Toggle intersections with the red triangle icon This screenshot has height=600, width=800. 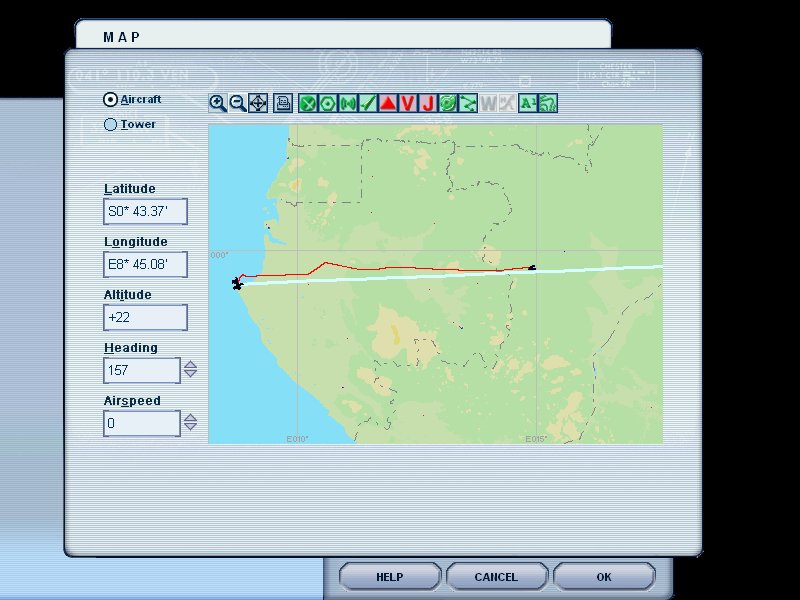388,104
